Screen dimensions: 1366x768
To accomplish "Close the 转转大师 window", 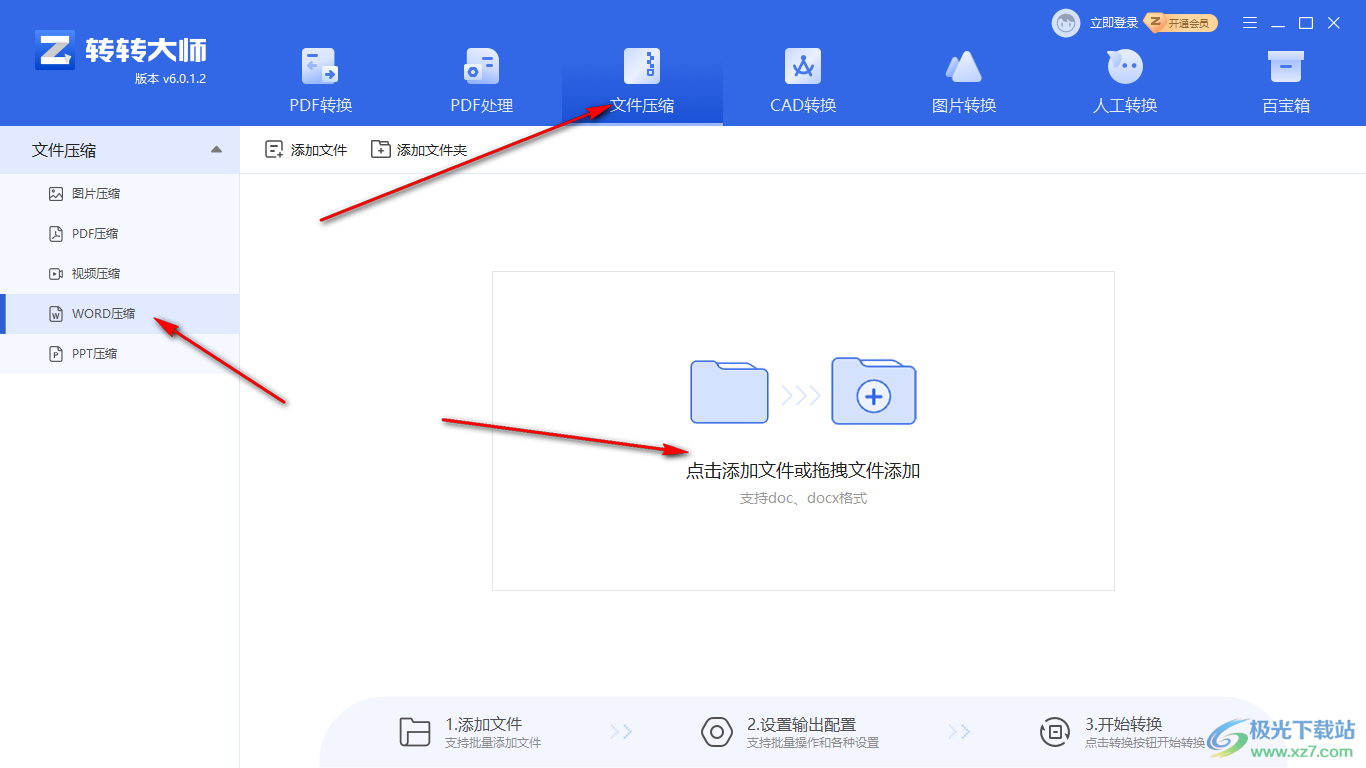I will pos(1334,23).
